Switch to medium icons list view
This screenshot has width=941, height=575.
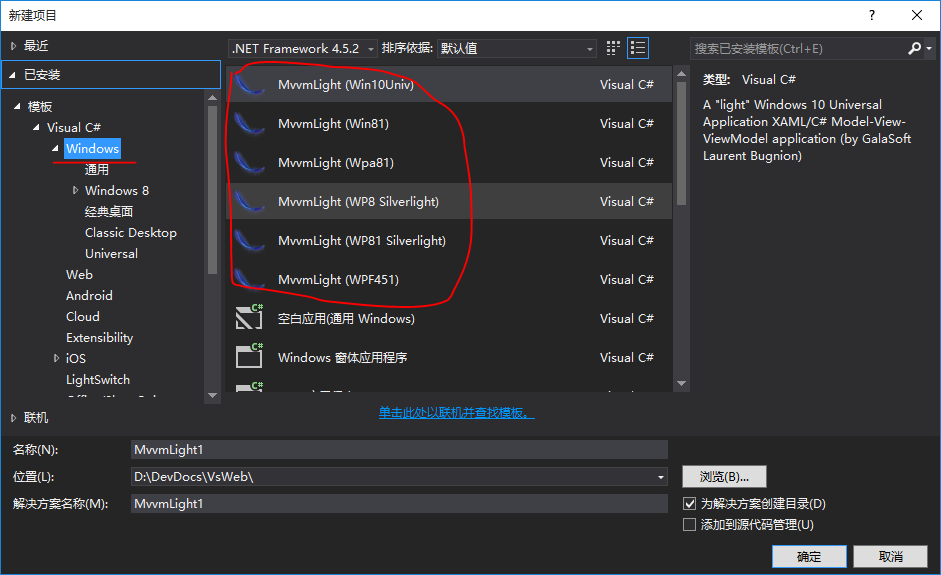tap(638, 49)
